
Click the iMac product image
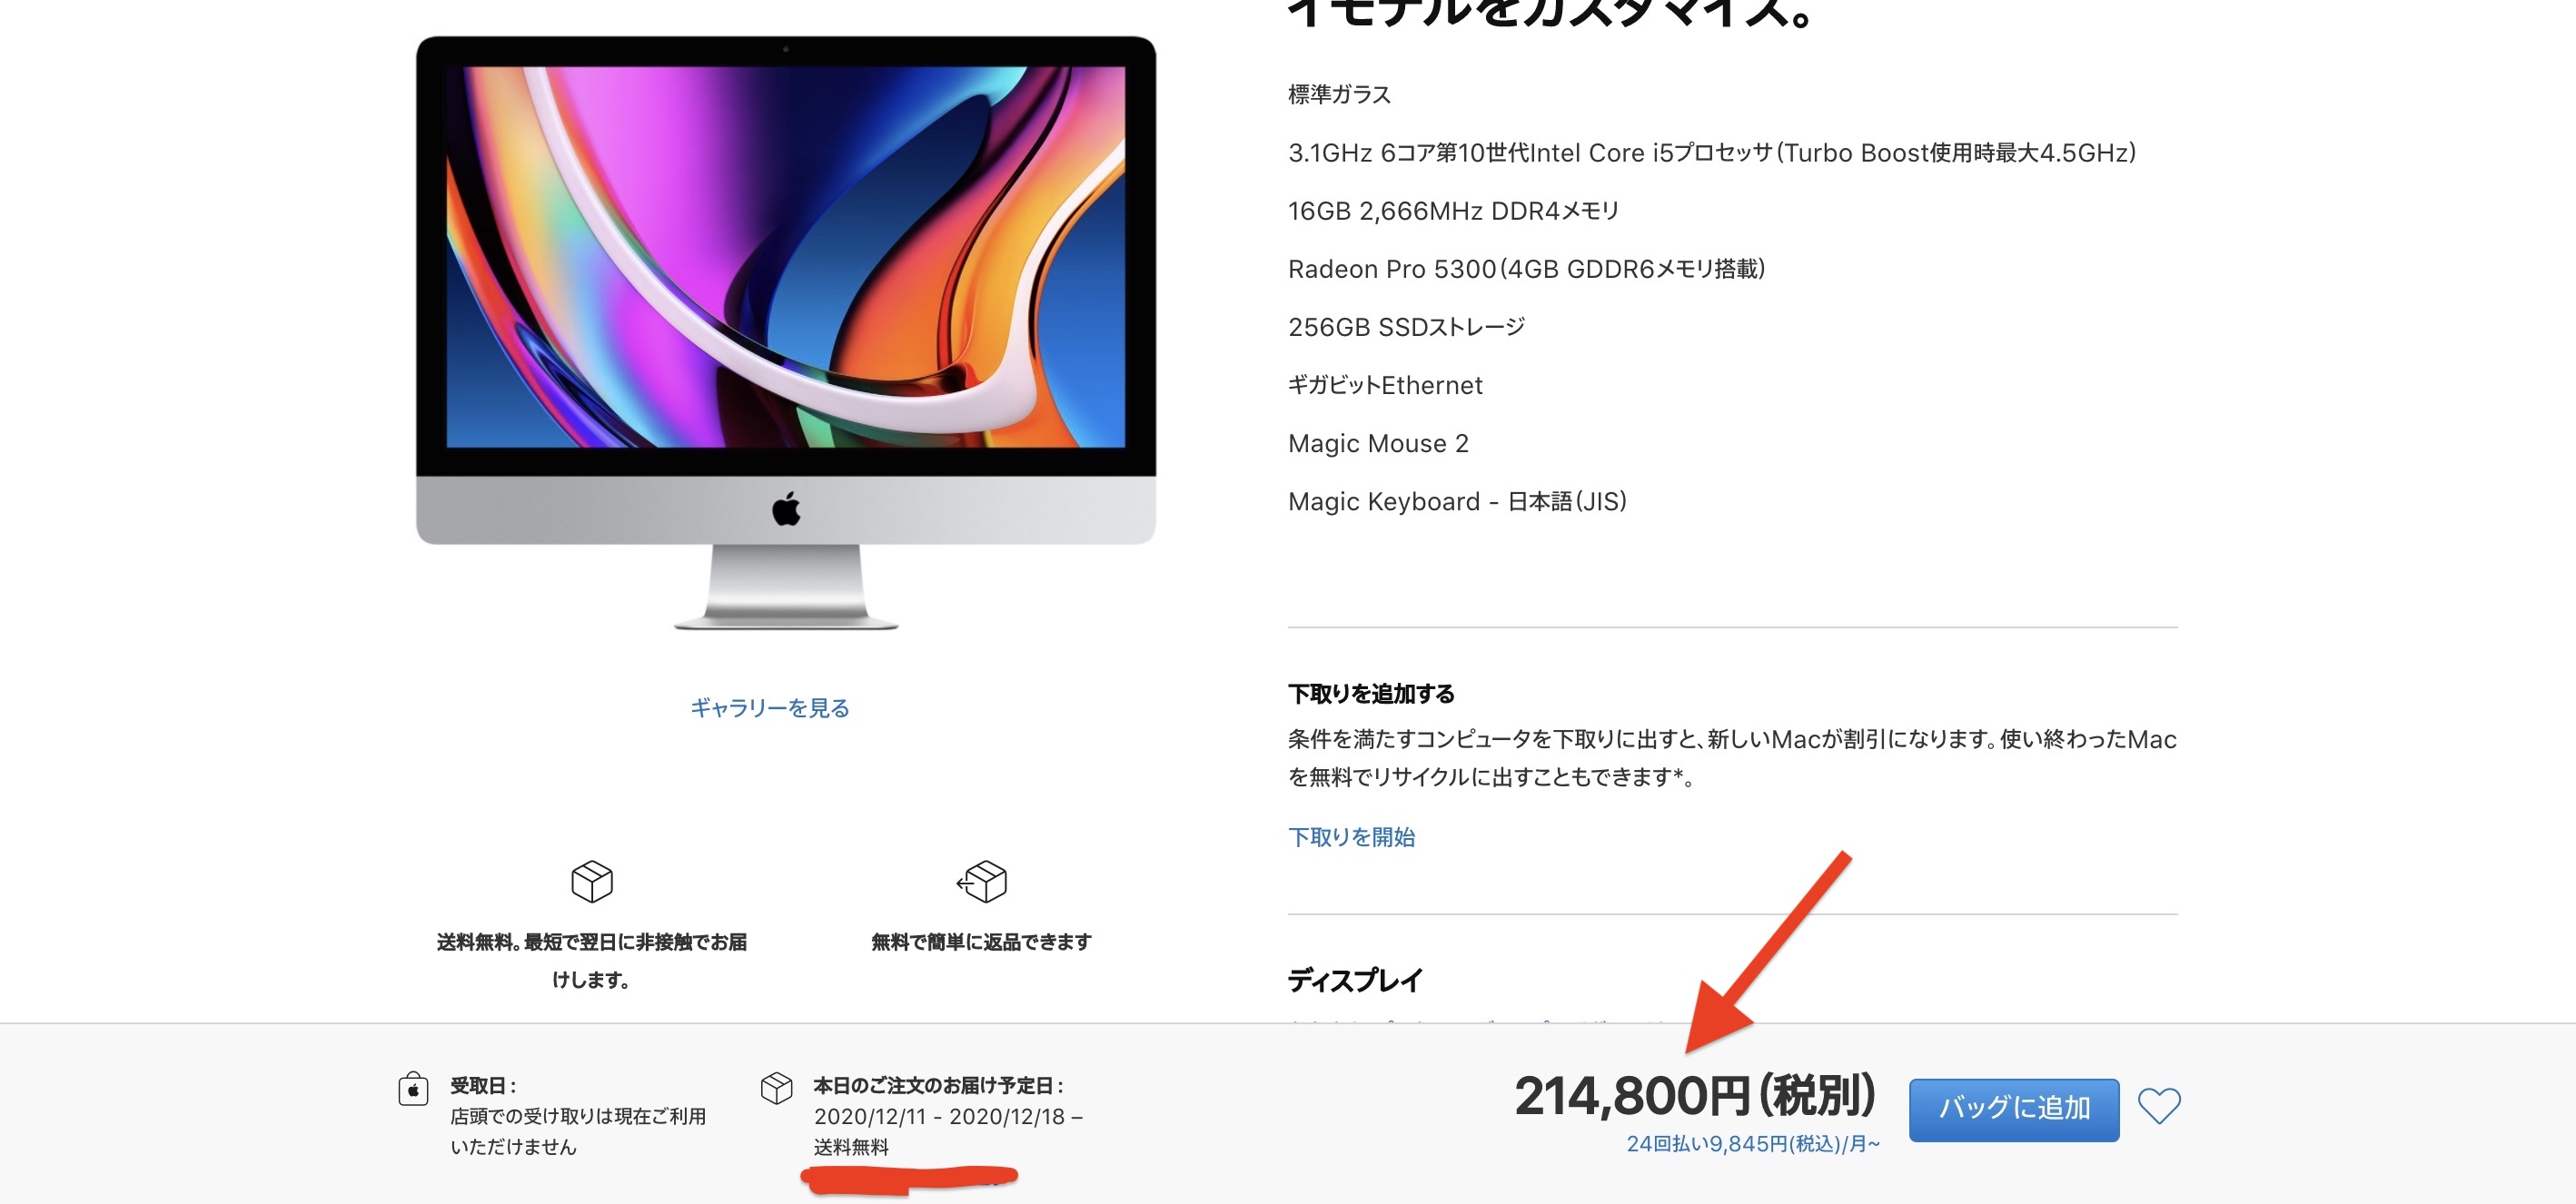click(786, 333)
